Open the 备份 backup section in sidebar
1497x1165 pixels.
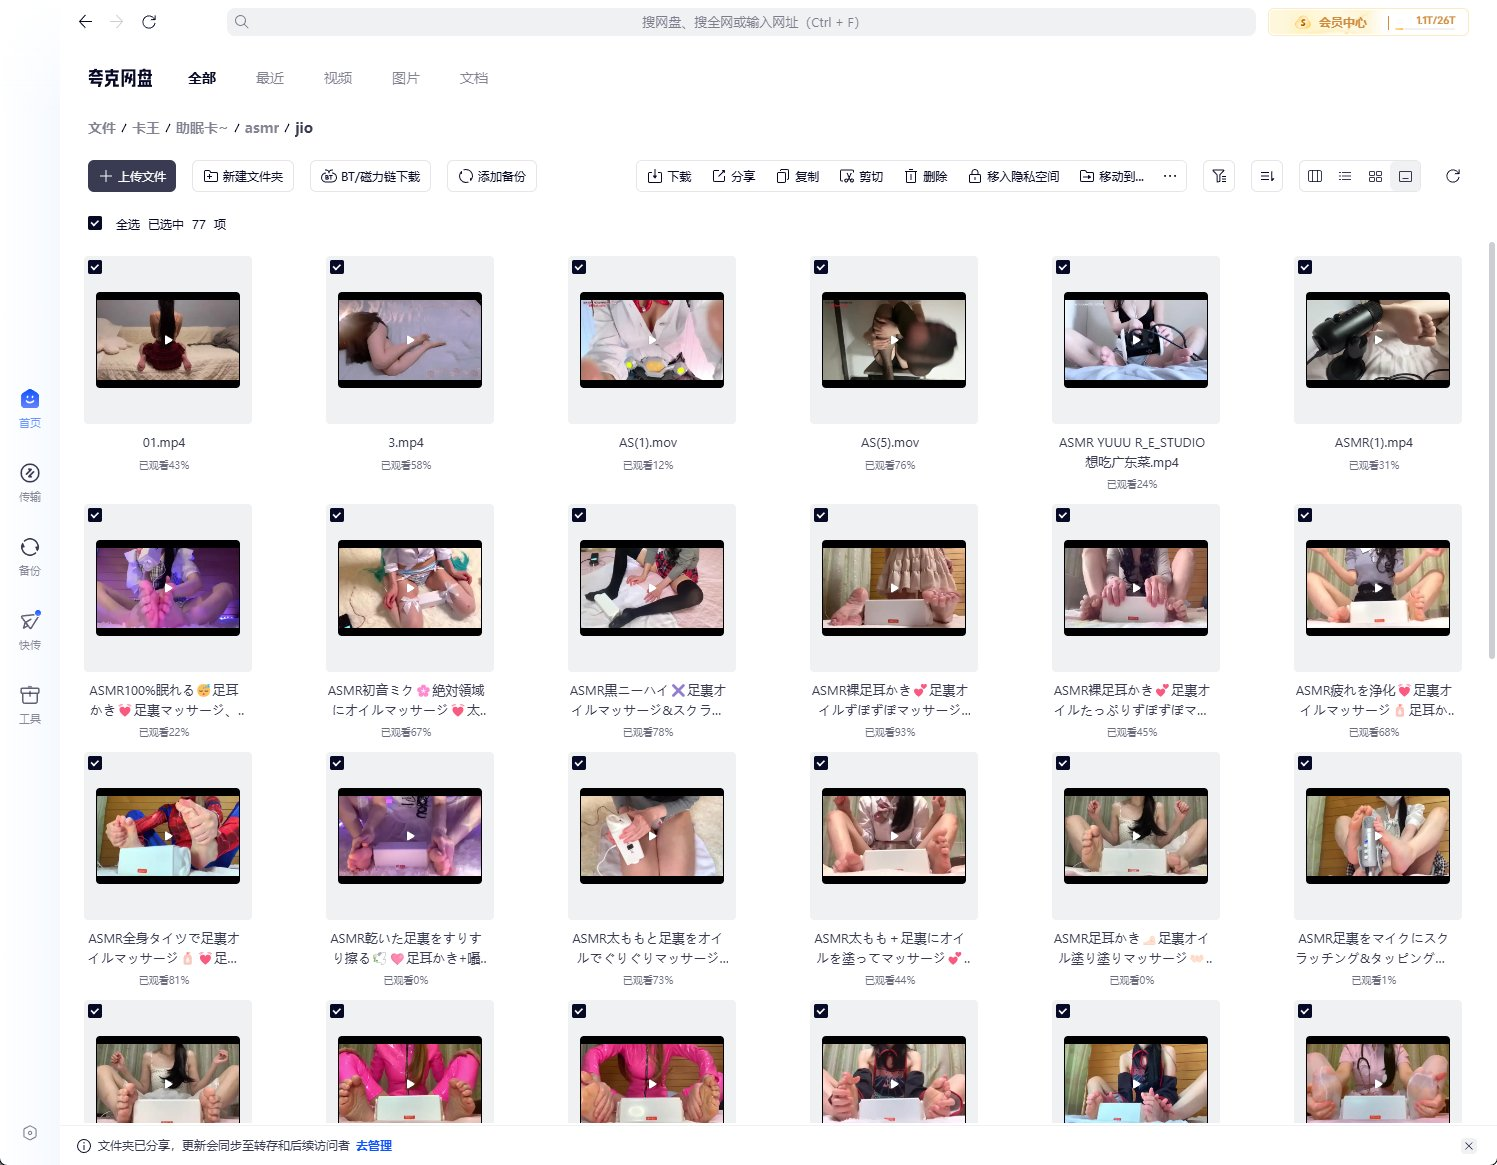point(30,555)
